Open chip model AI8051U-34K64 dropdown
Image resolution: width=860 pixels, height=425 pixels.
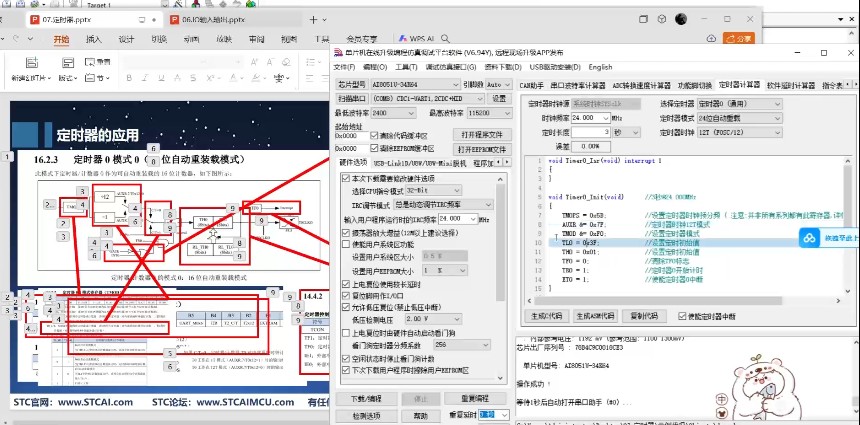point(415,85)
